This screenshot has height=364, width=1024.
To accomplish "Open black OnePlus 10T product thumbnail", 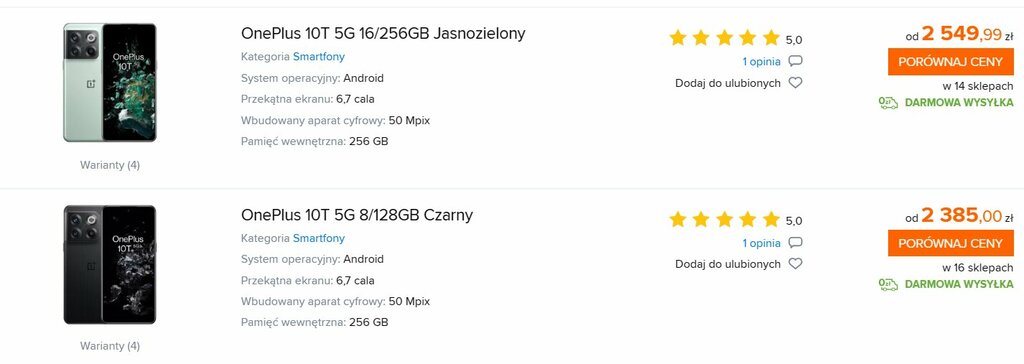I will 110,264.
